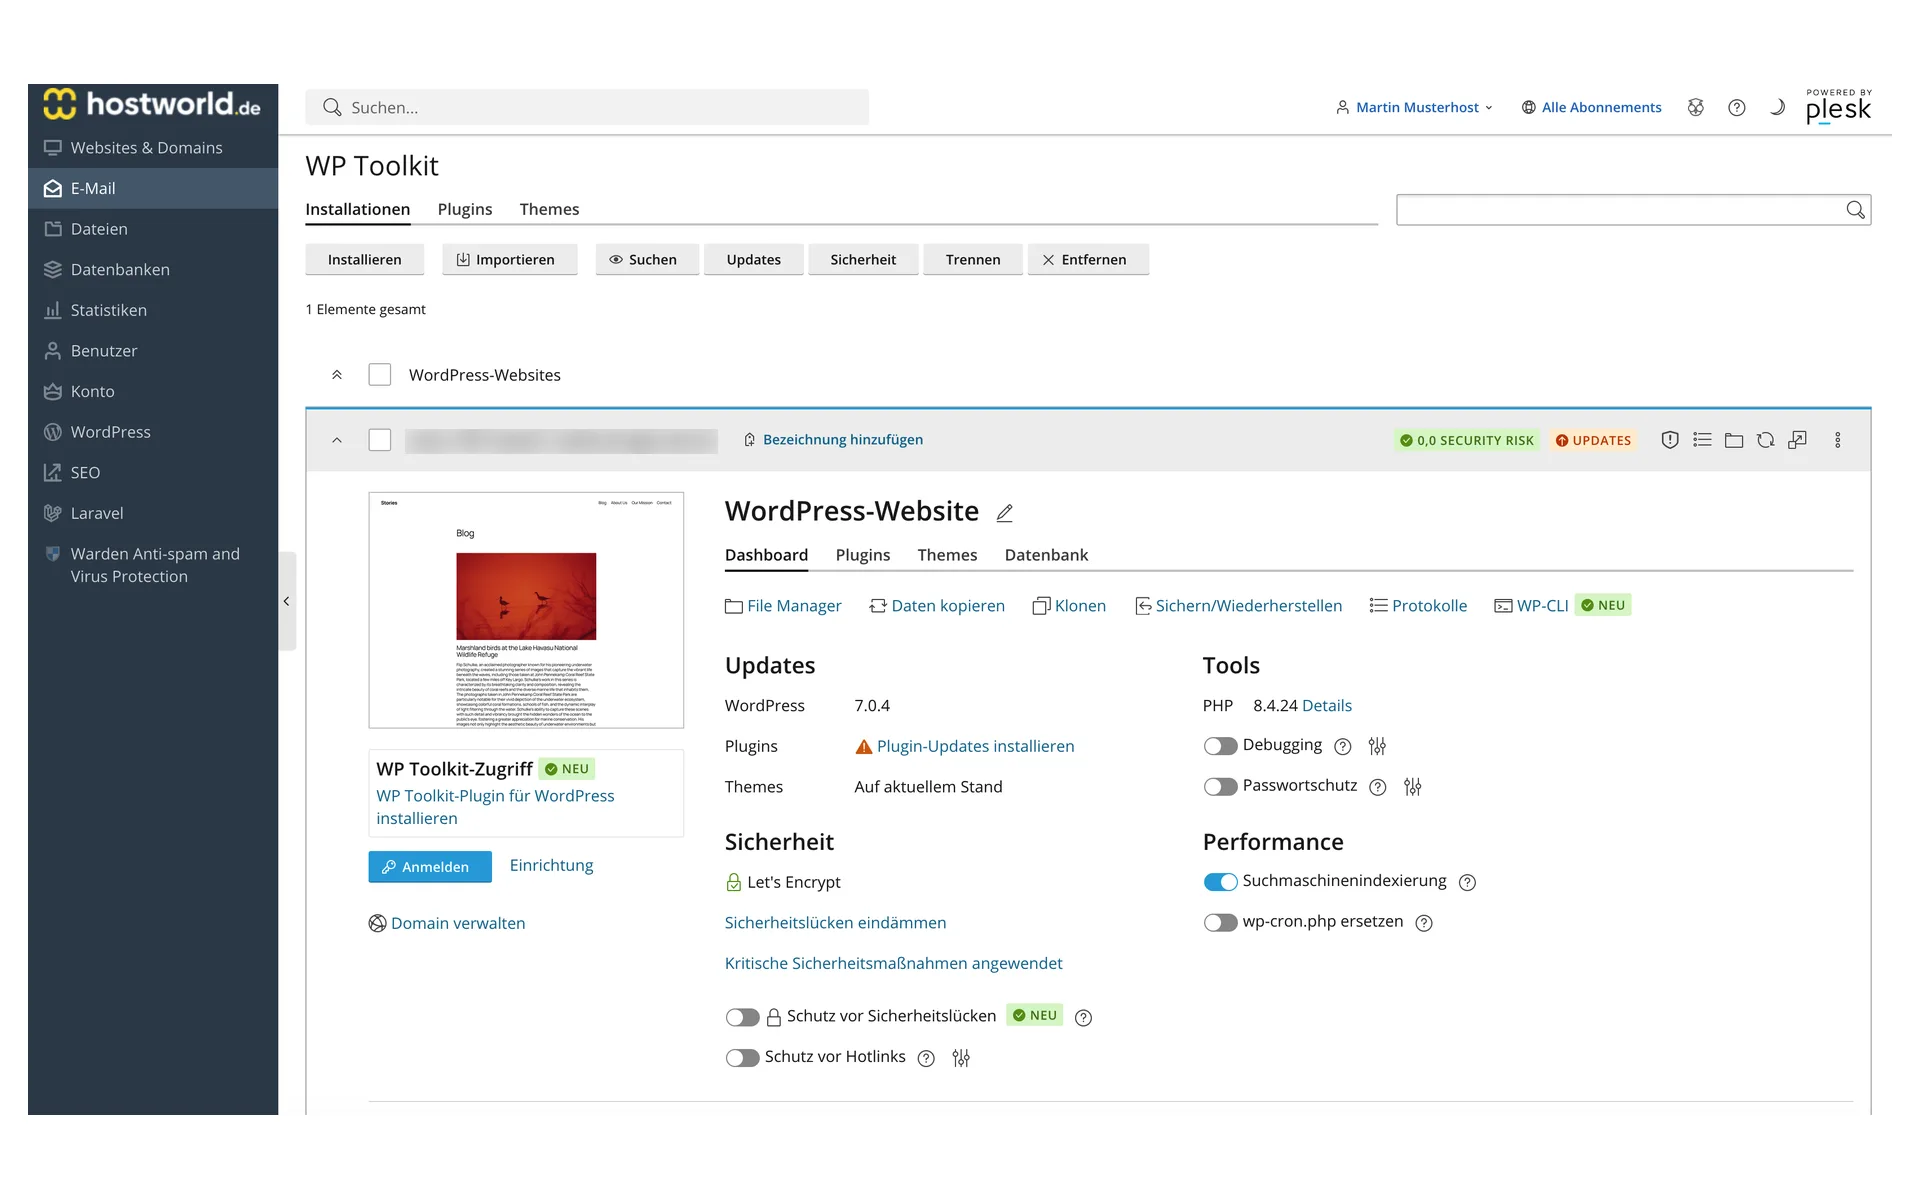Open the File Manager link
The image size is (1920, 1200).
[783, 606]
